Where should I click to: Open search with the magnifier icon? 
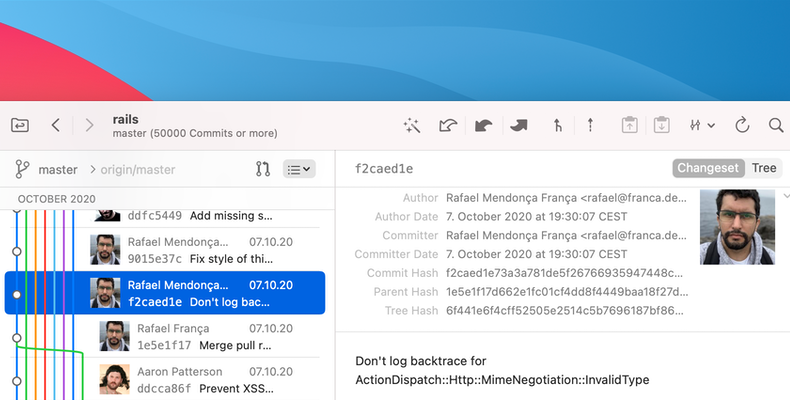[775, 125]
